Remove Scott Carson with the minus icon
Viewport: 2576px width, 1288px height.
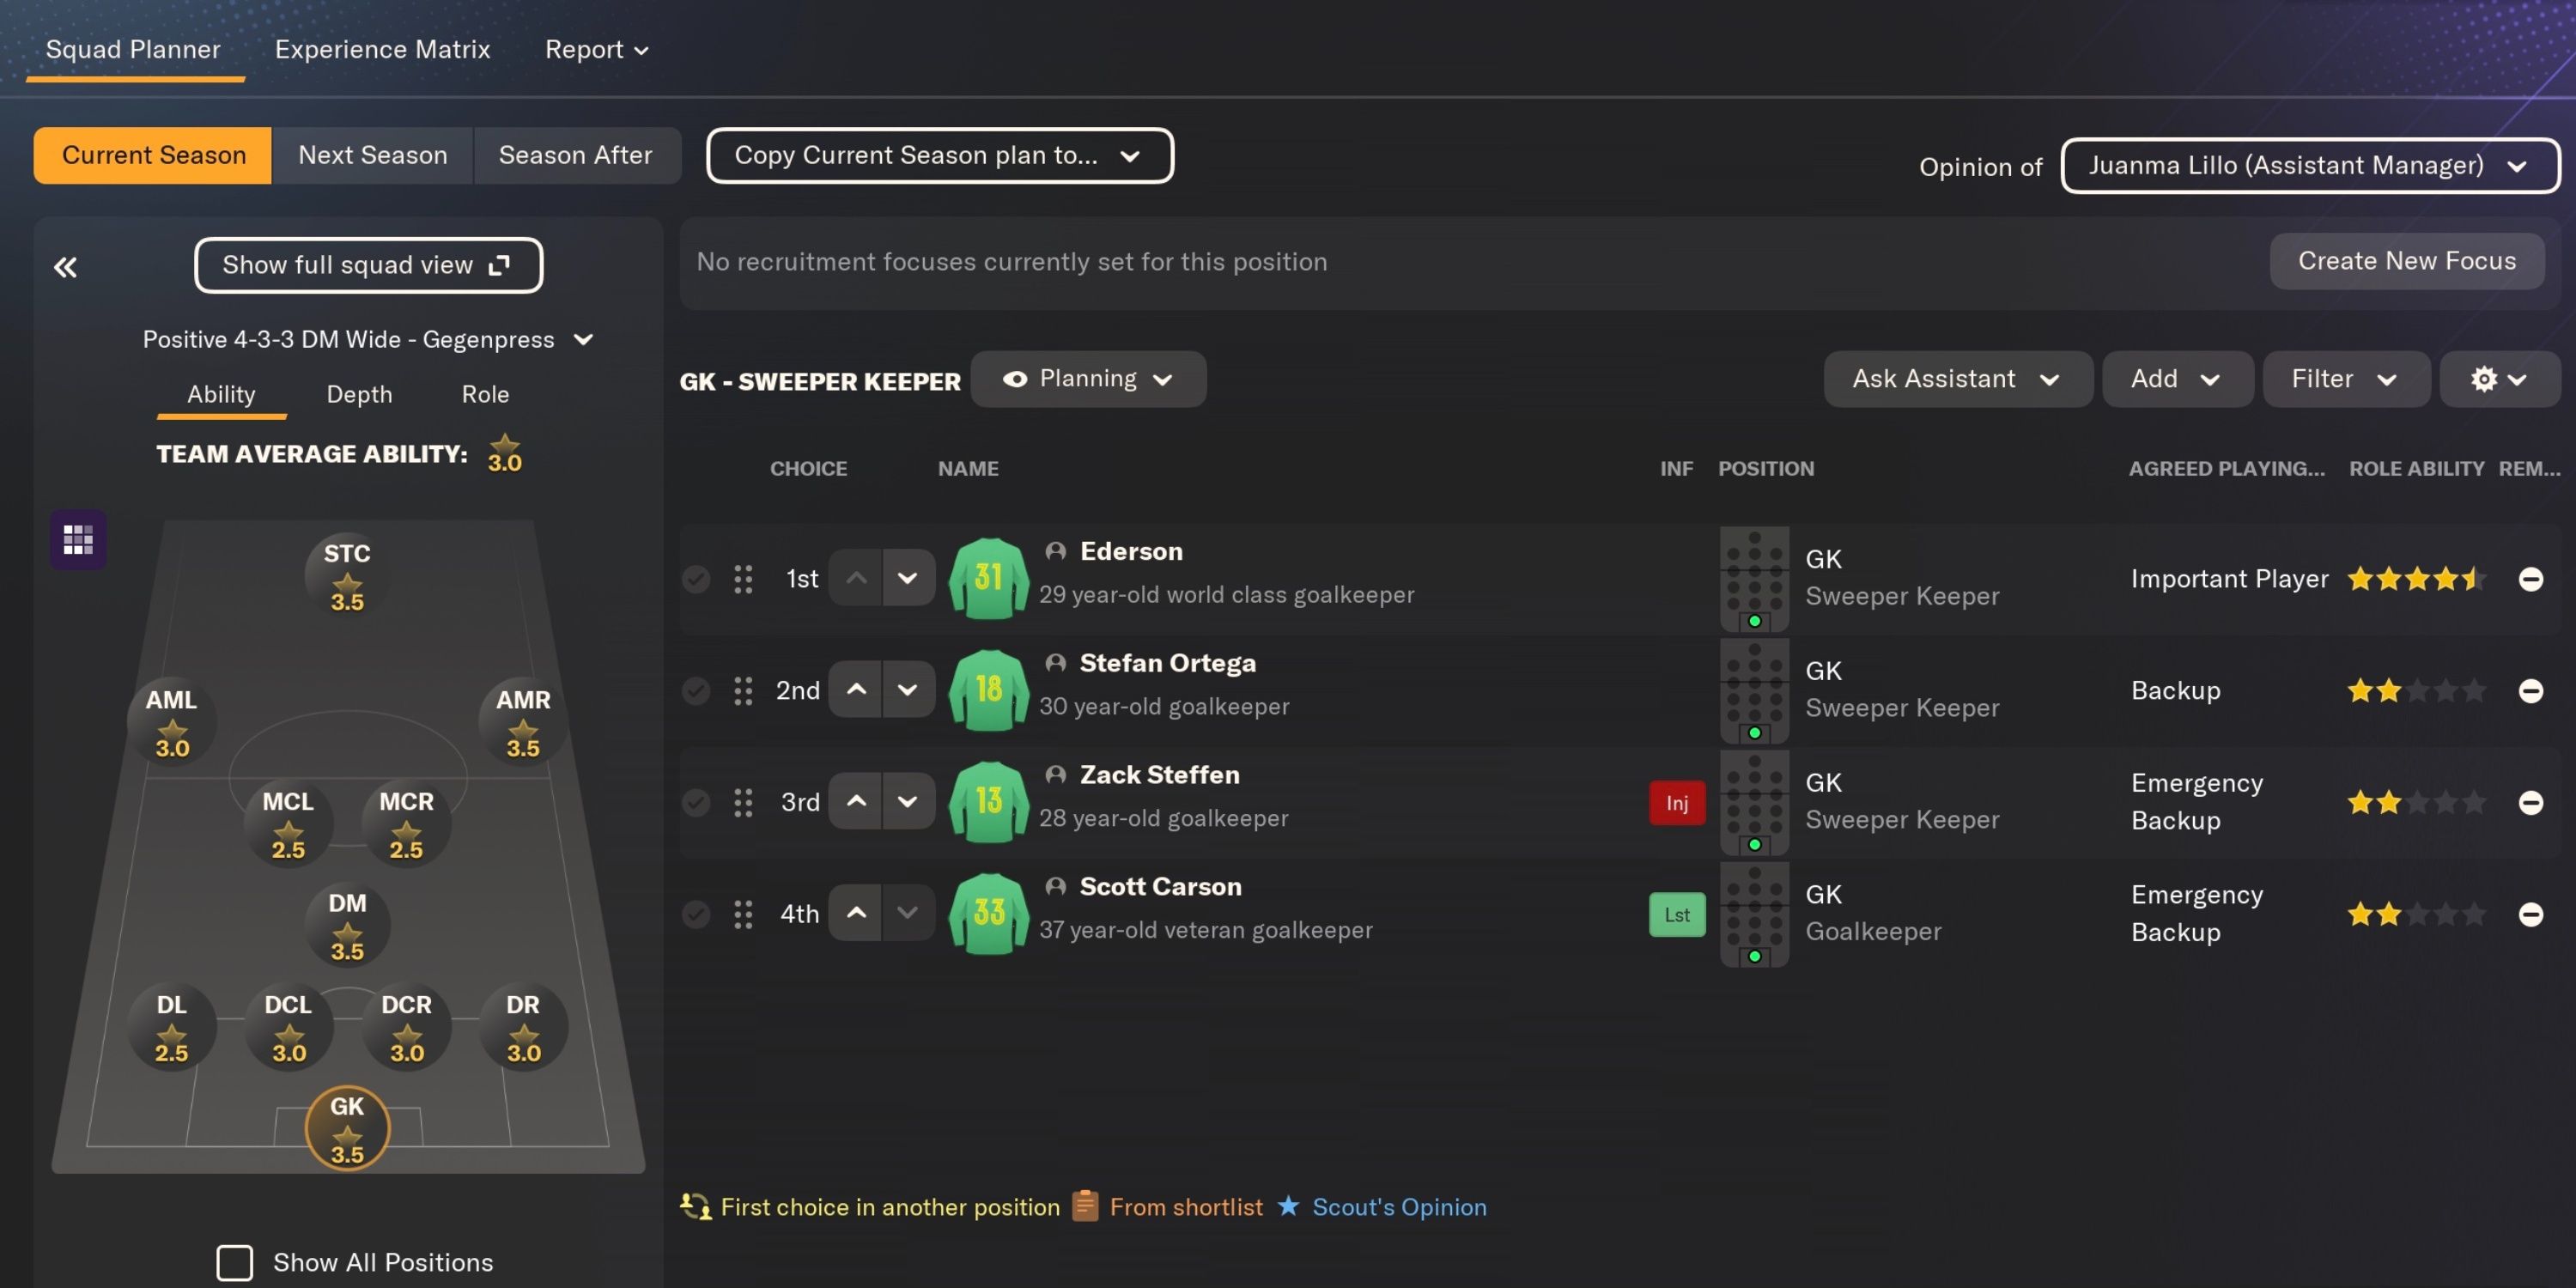[2530, 914]
